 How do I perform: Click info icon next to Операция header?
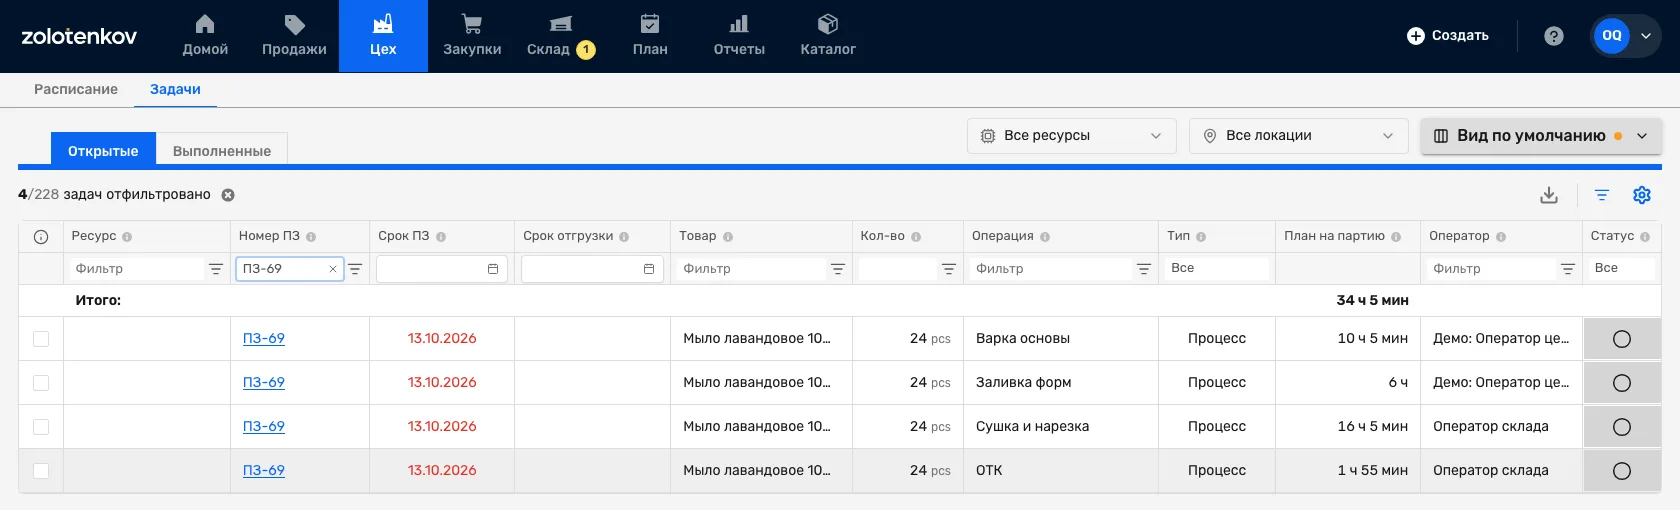[1045, 237]
